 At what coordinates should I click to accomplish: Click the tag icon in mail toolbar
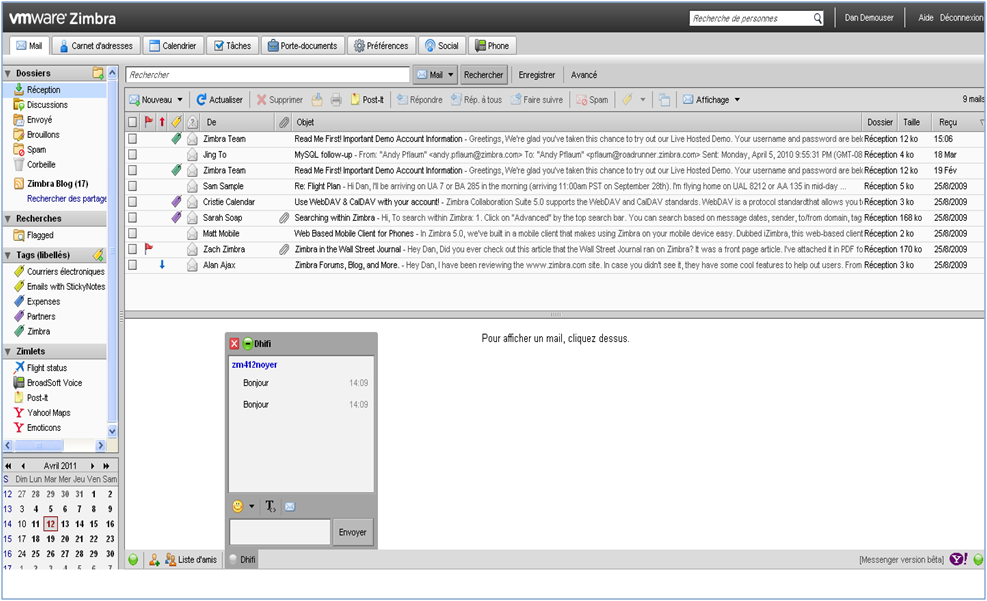[x=628, y=99]
